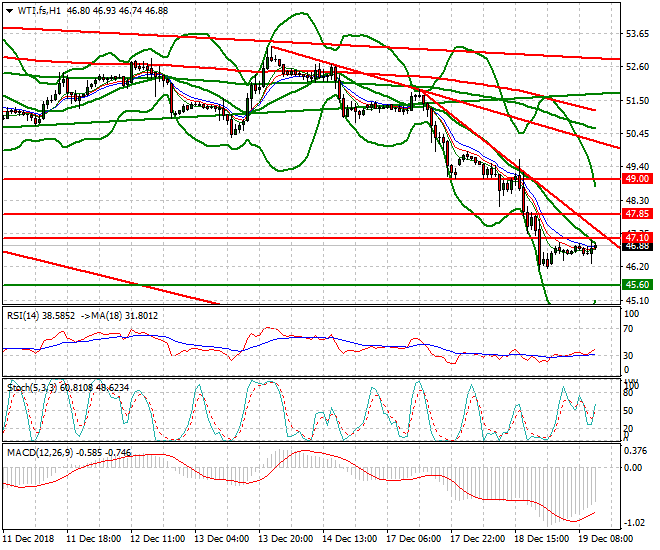The image size is (660, 550).
Task: Click the 45.10 price scale value
Action: [x=638, y=300]
